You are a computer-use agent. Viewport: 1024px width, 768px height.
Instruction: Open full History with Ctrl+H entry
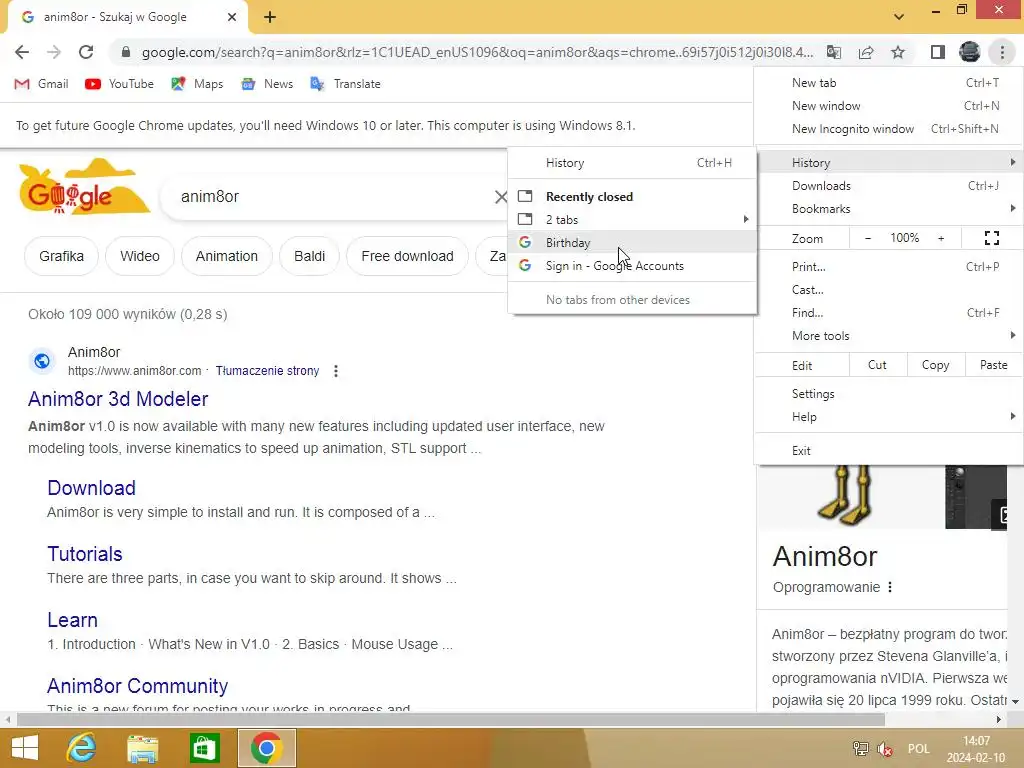(x=632, y=163)
